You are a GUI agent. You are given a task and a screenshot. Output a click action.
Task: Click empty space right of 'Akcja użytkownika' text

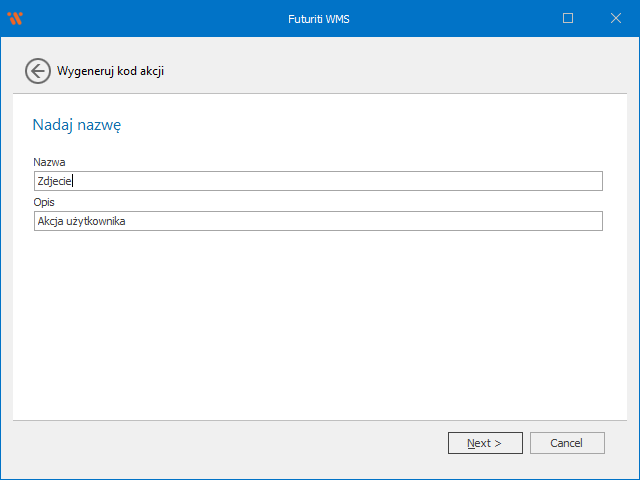380,221
